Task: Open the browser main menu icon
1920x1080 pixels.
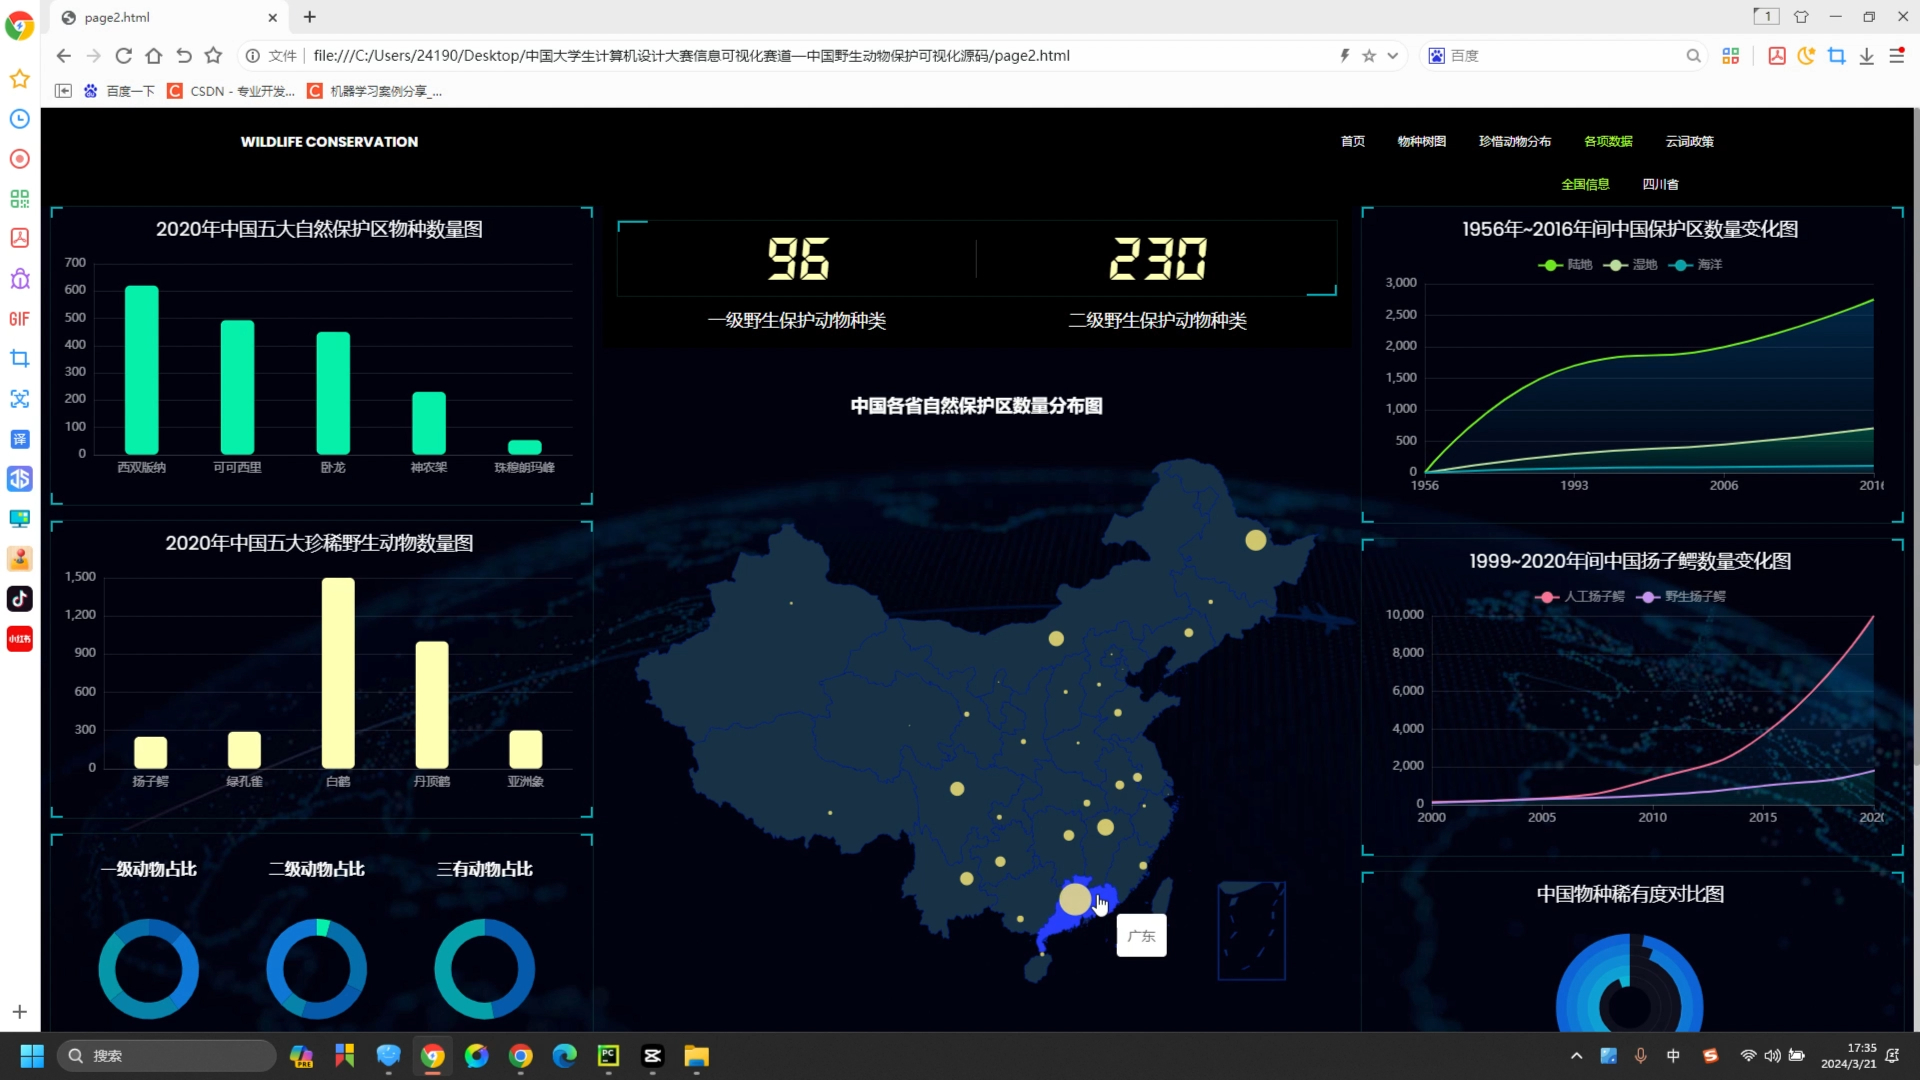Action: click(1897, 56)
